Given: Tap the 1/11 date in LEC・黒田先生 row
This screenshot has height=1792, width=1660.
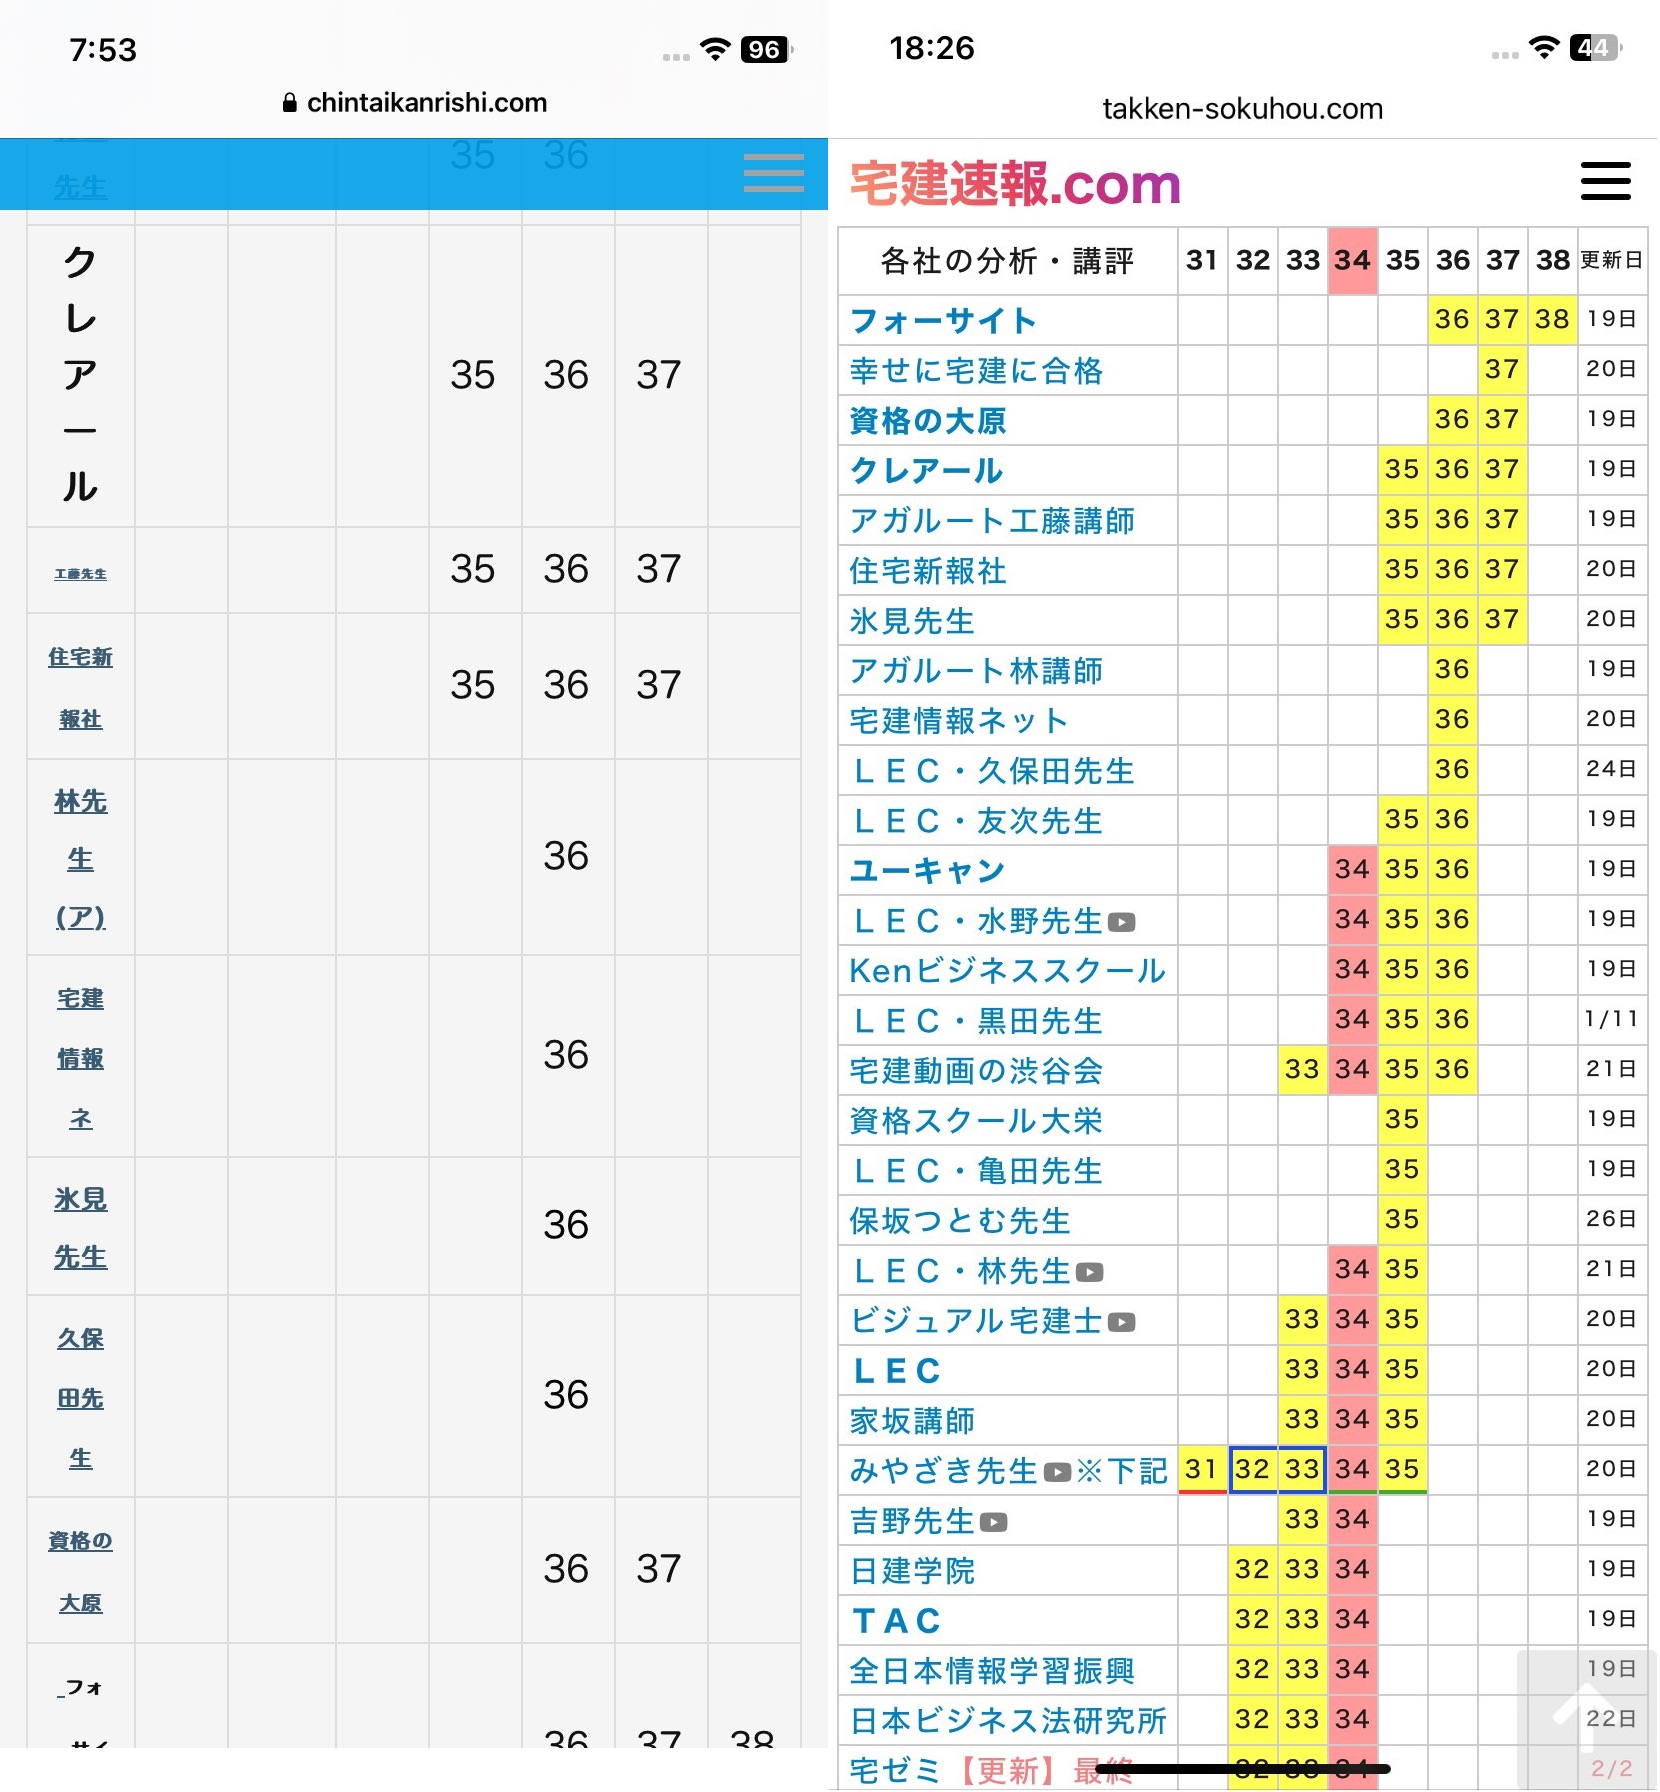Looking at the screenshot, I should coord(1612,1020).
